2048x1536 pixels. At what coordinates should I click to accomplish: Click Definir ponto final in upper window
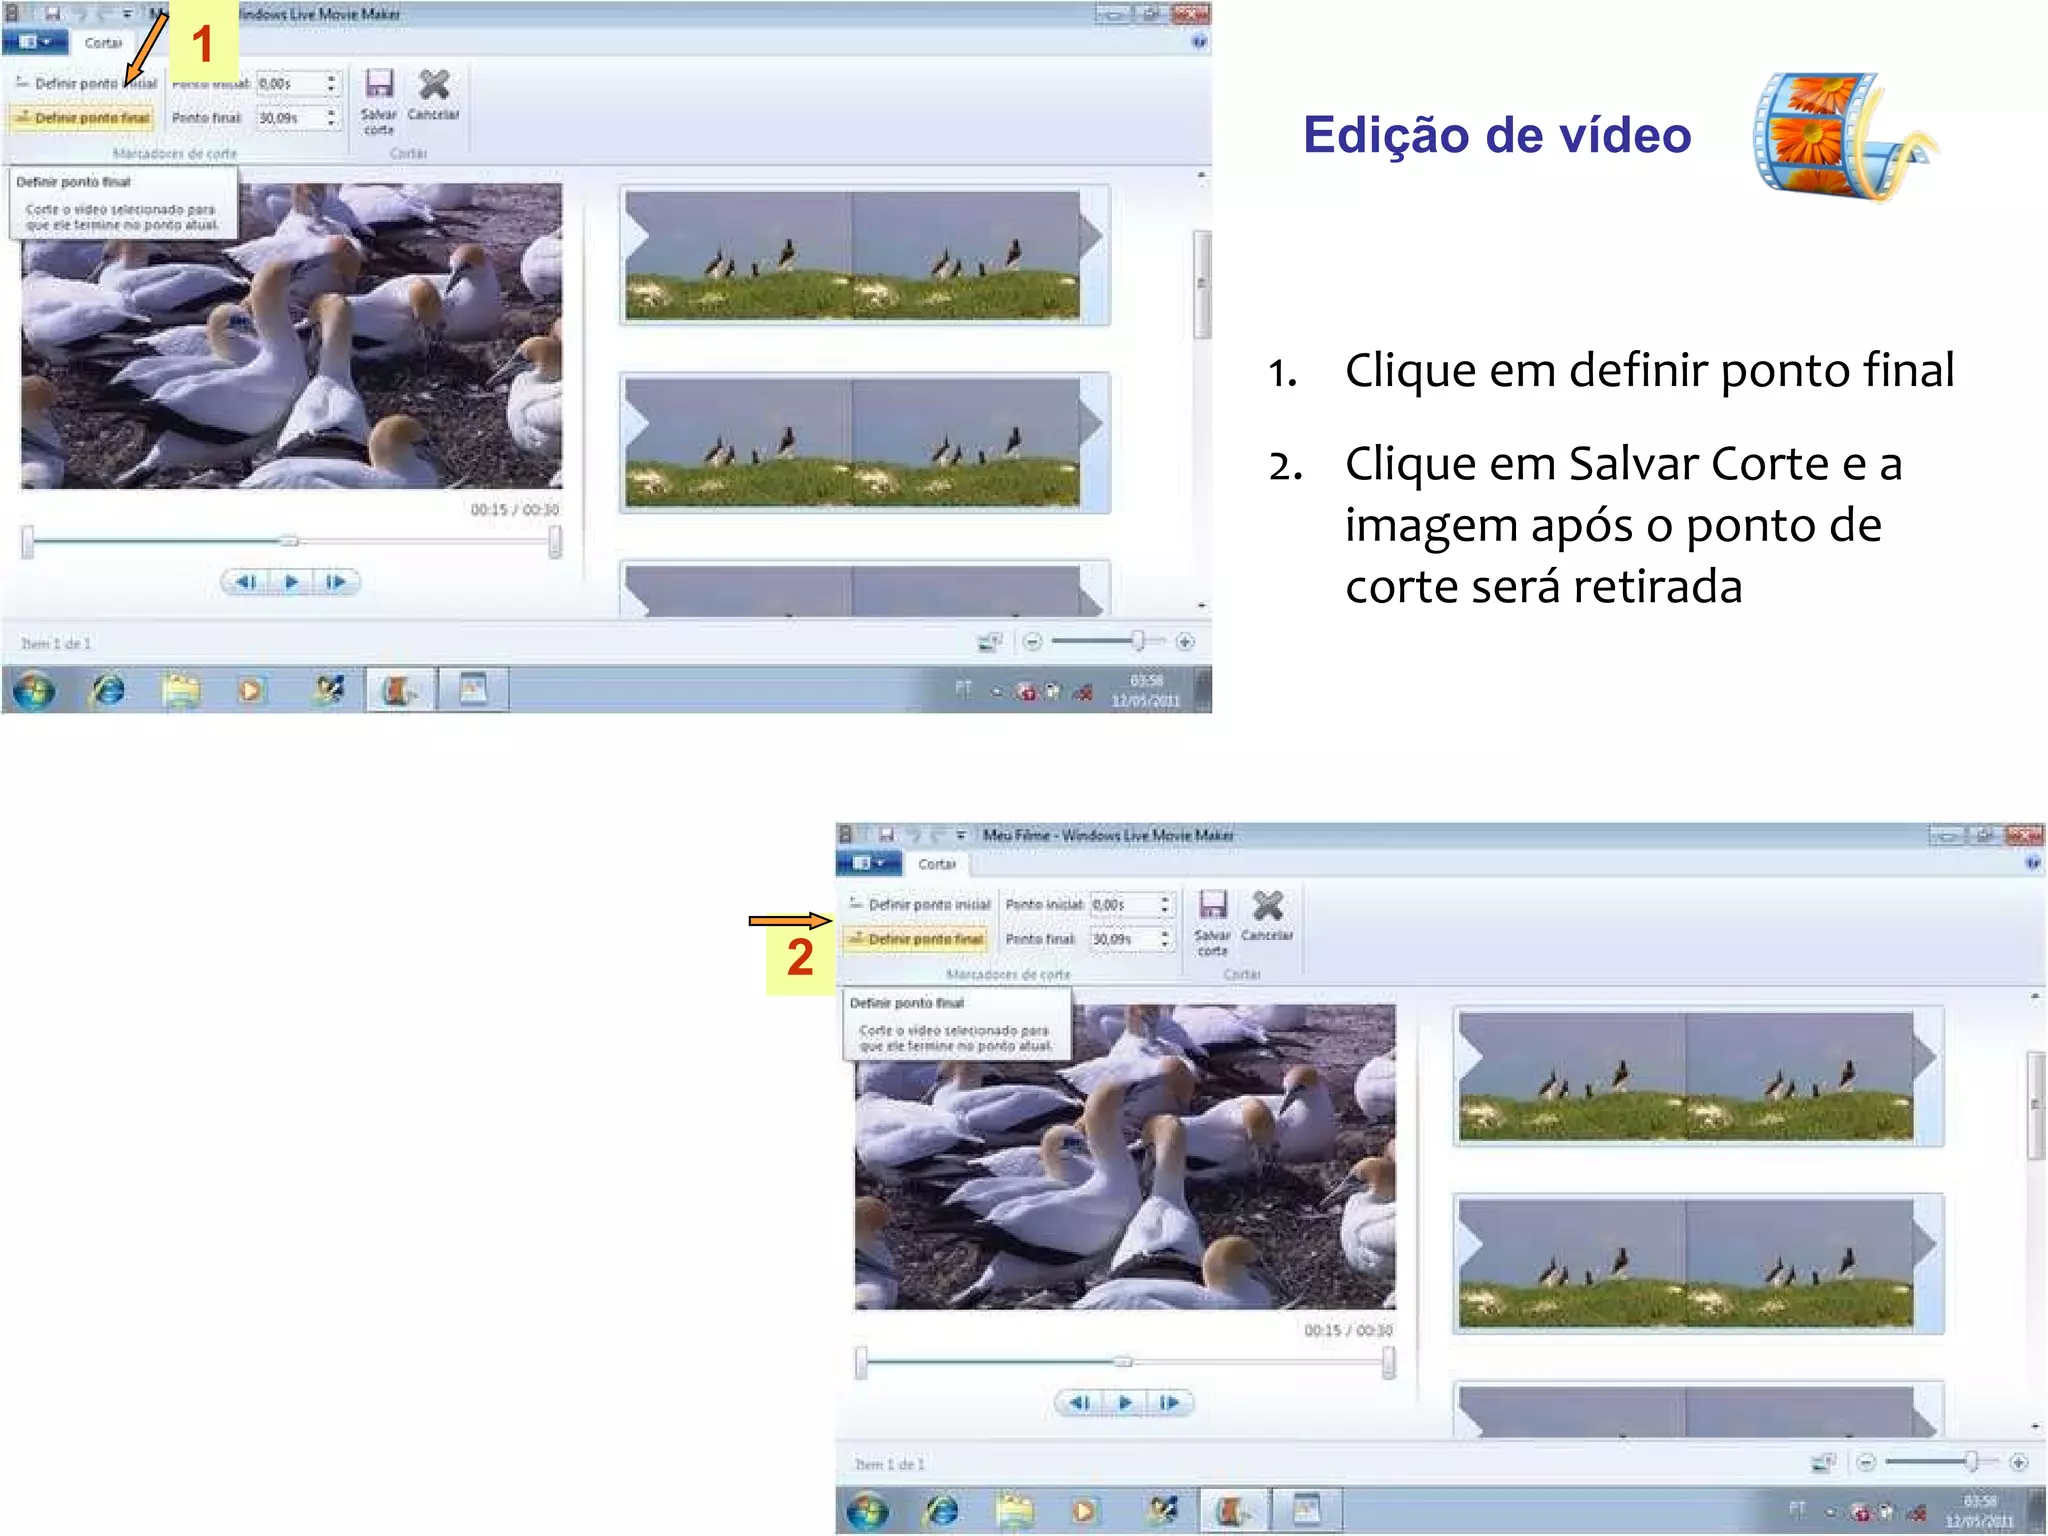pyautogui.click(x=82, y=118)
